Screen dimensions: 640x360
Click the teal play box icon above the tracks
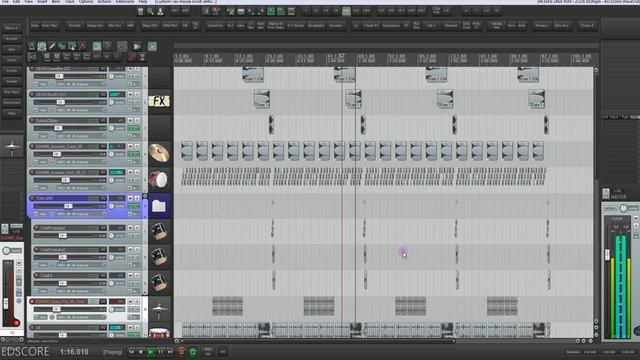pyautogui.click(x=152, y=46)
